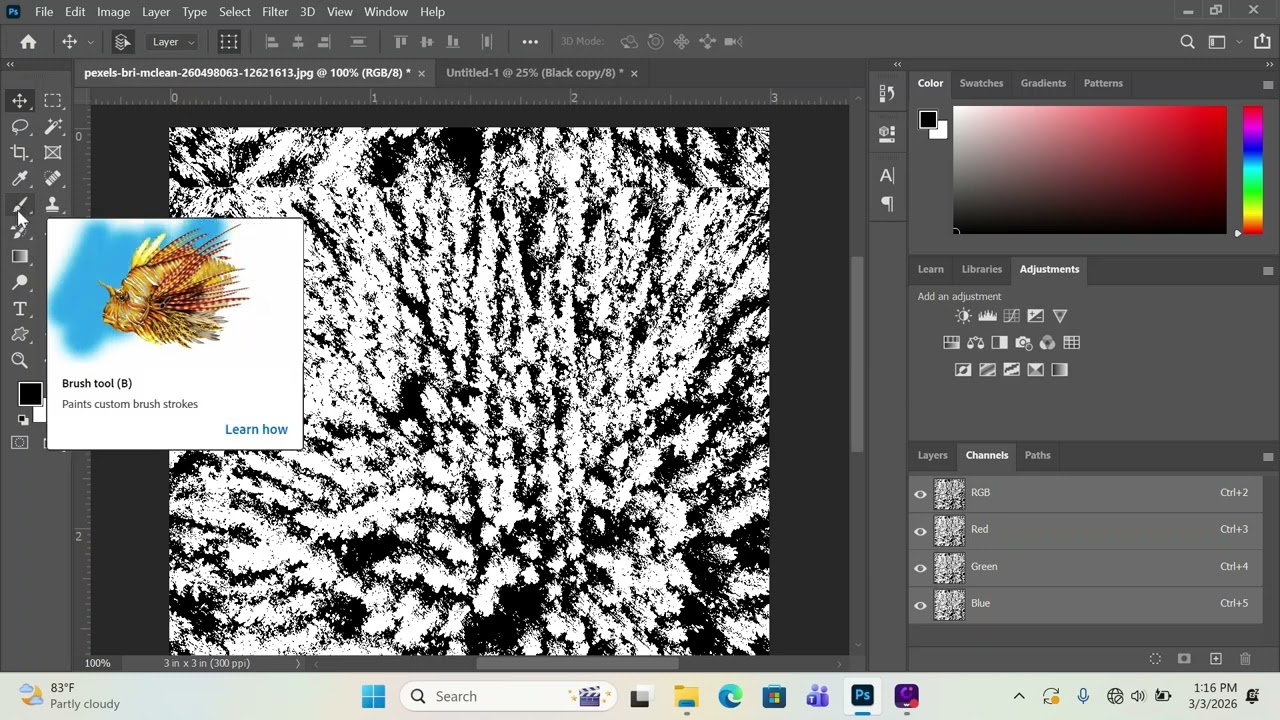Open the Adjustments panel menu
The height and width of the screenshot is (720, 1280).
(1268, 270)
